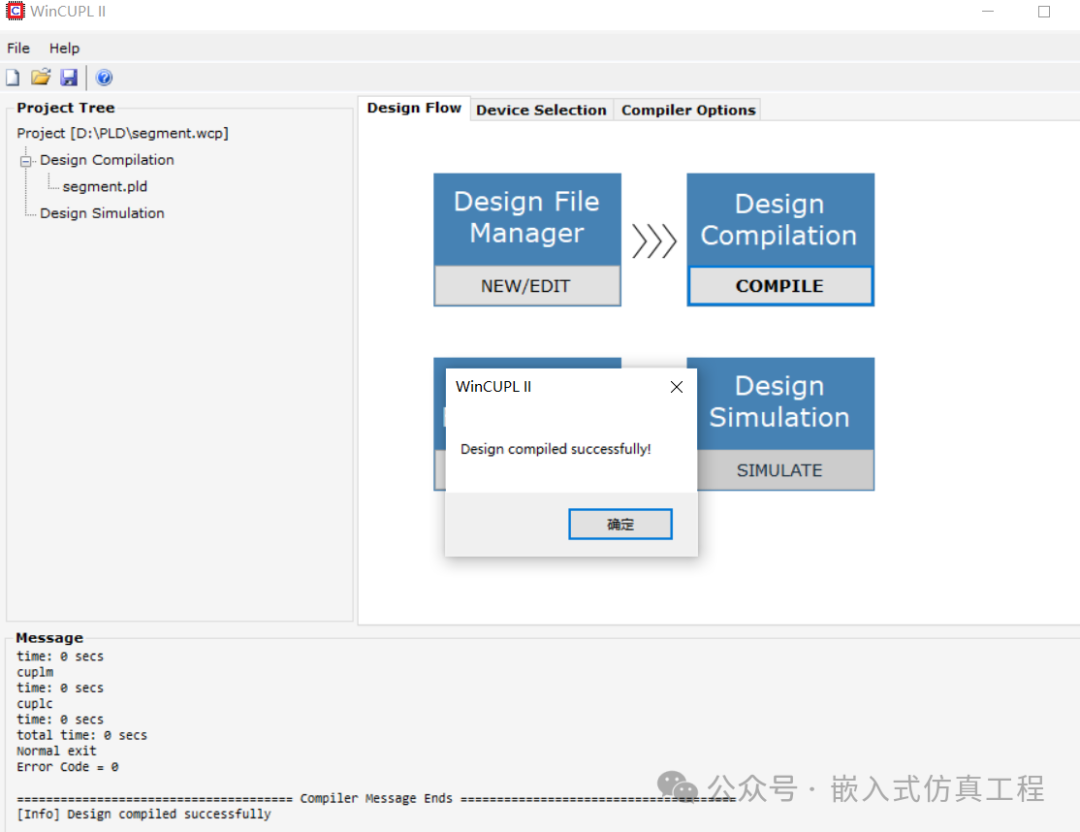Click the 'cuplc' message line
Screen dimensions: 1080x832
pyautogui.click(x=35, y=703)
